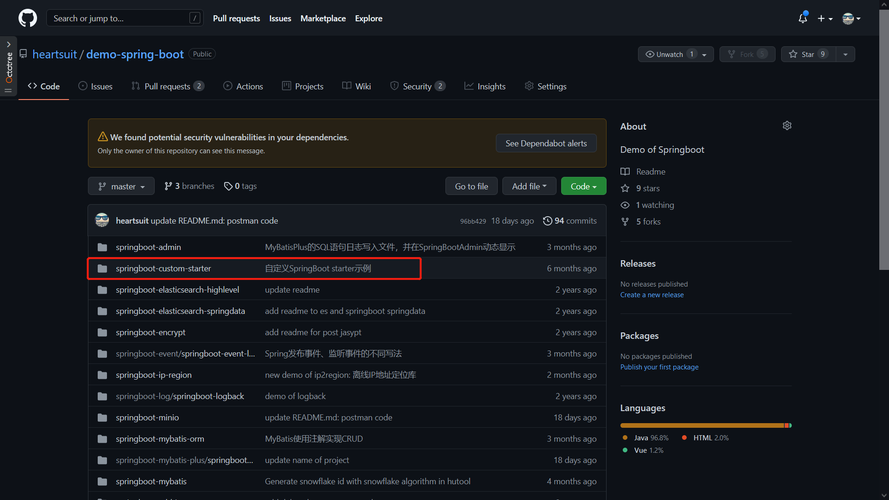View 3 branches
Screen dimensions: 889x500
189,186
